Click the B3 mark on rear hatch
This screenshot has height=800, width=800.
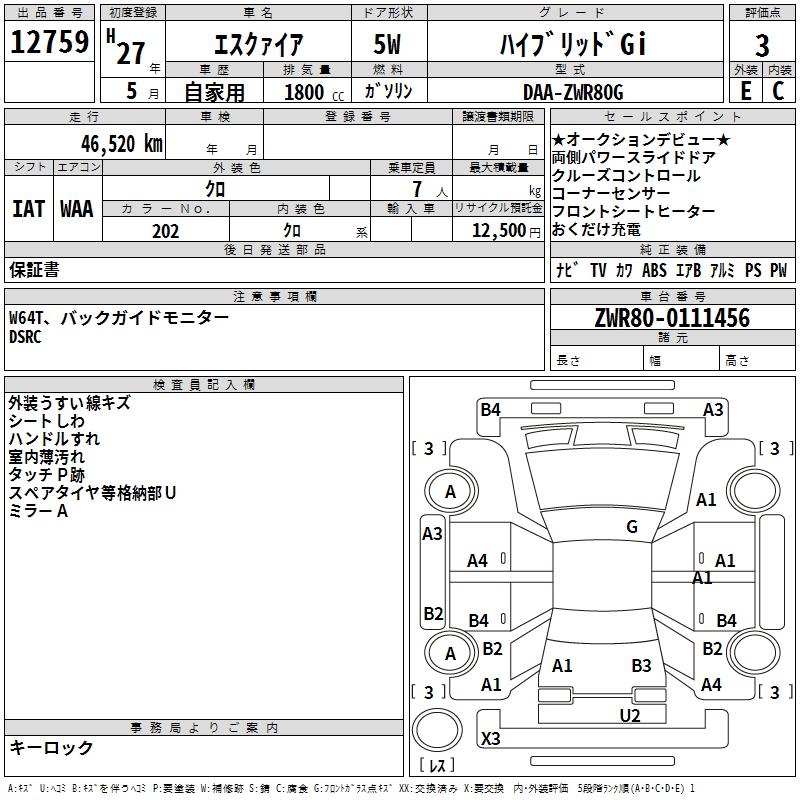641,665
